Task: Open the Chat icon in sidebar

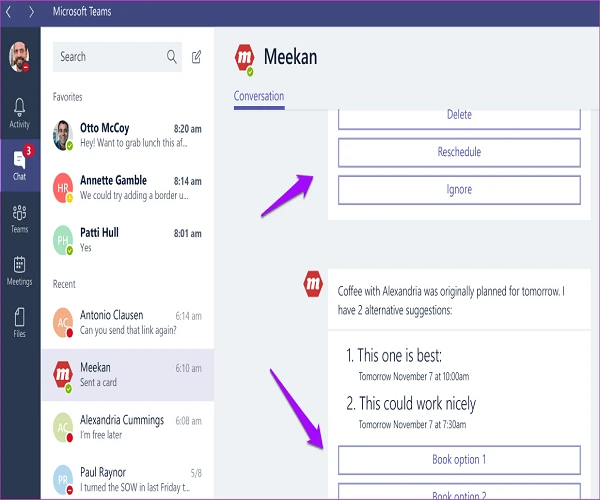Action: [19, 164]
